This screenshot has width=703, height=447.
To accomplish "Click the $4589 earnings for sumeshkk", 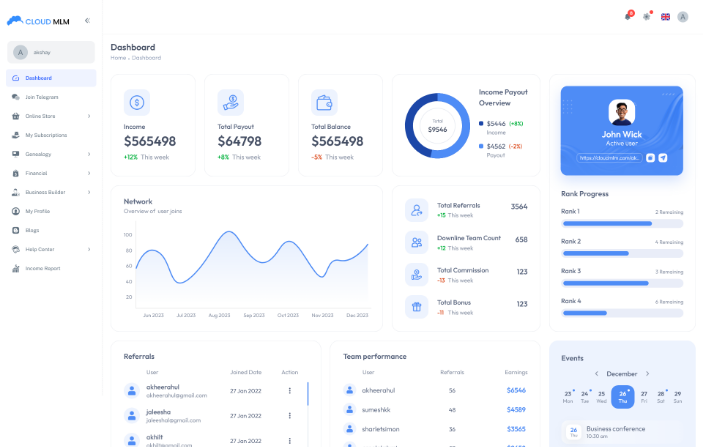I will click(516, 409).
